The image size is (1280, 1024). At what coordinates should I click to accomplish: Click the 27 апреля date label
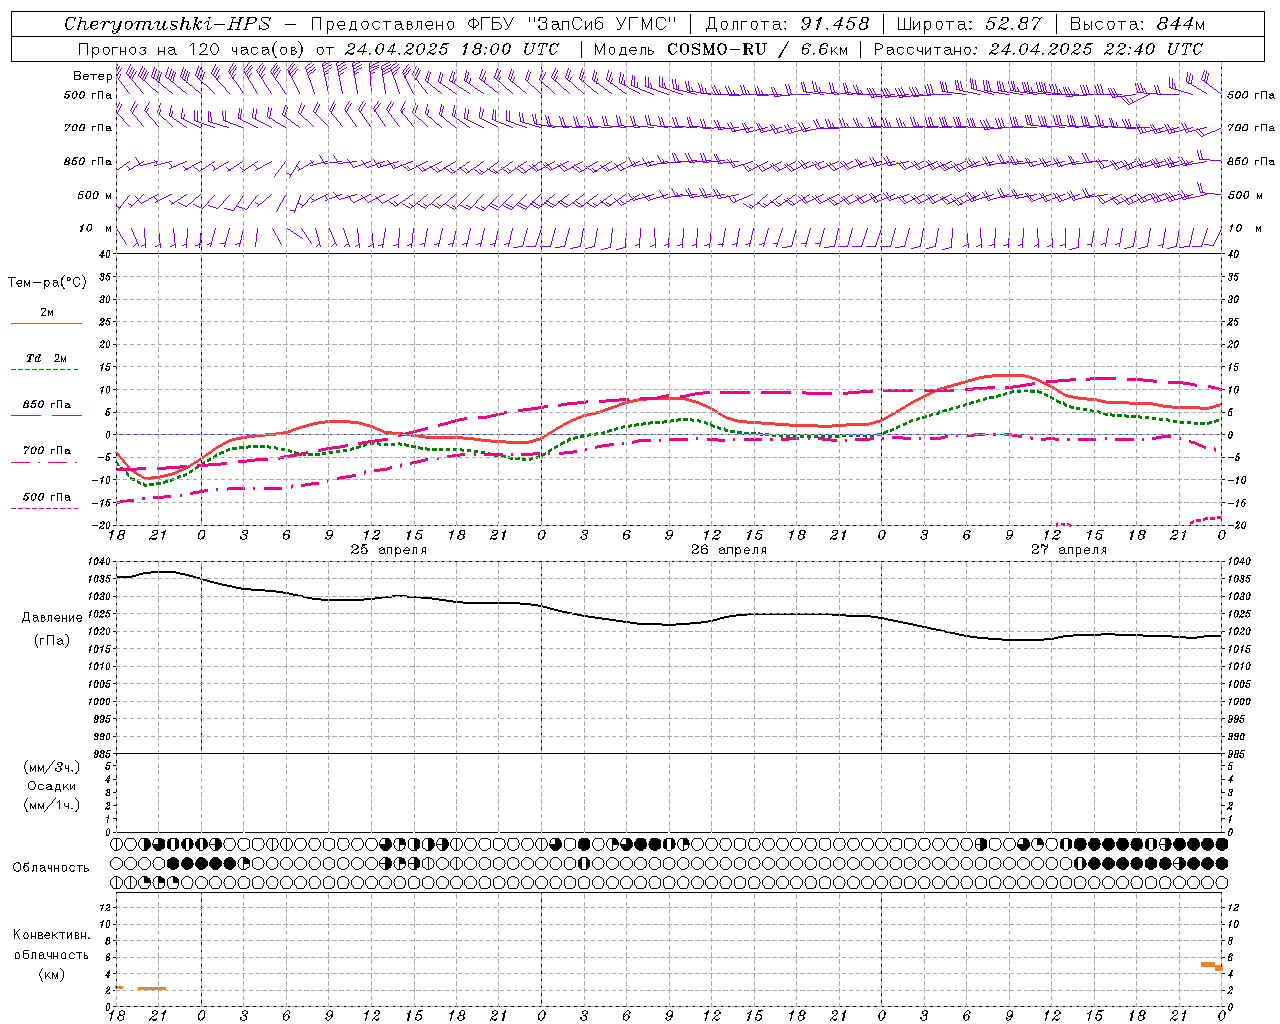[x=1069, y=550]
